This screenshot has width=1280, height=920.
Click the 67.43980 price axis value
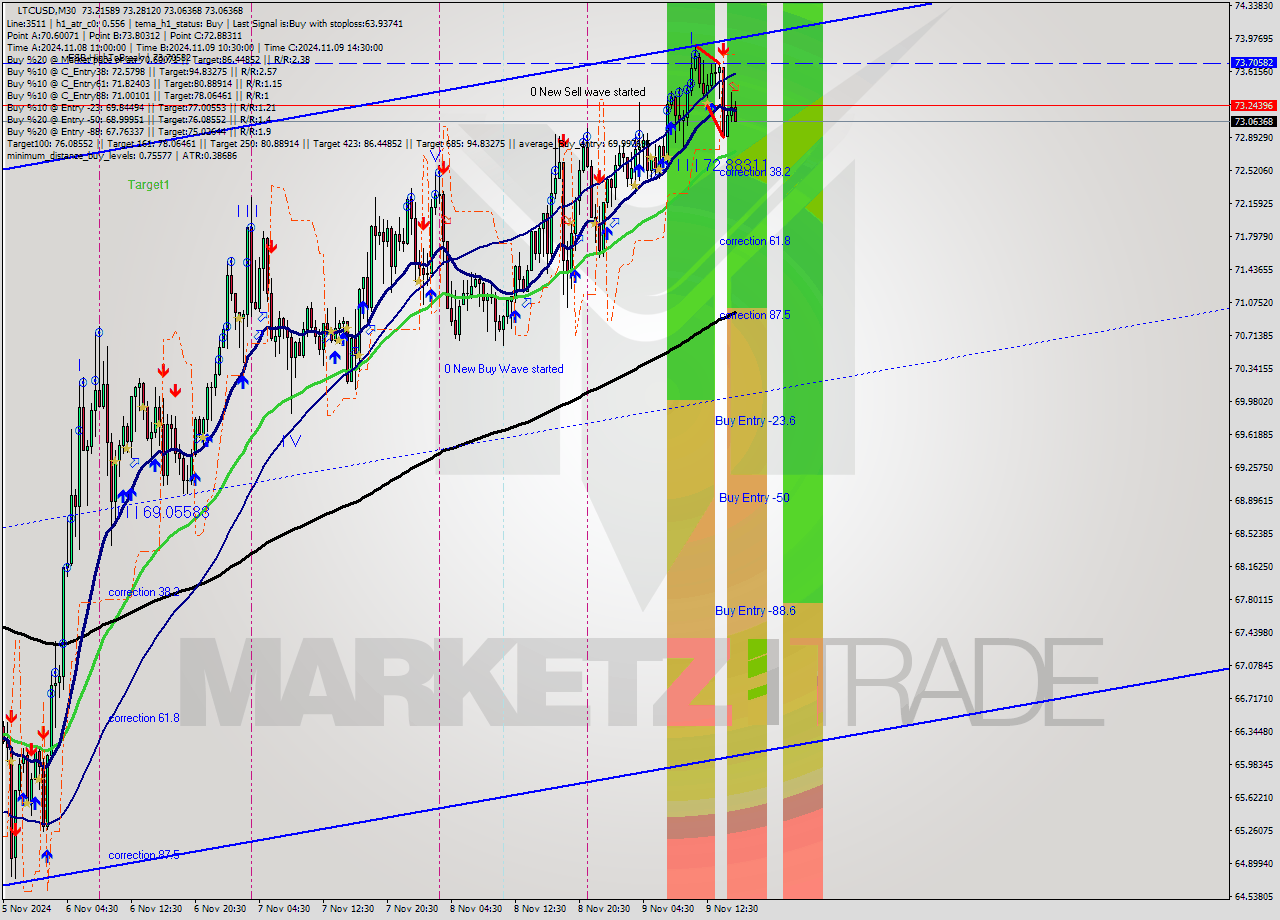tap(1253, 633)
